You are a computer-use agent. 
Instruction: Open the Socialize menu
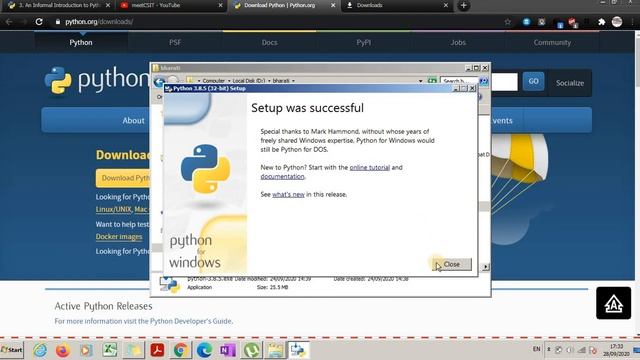tap(570, 83)
